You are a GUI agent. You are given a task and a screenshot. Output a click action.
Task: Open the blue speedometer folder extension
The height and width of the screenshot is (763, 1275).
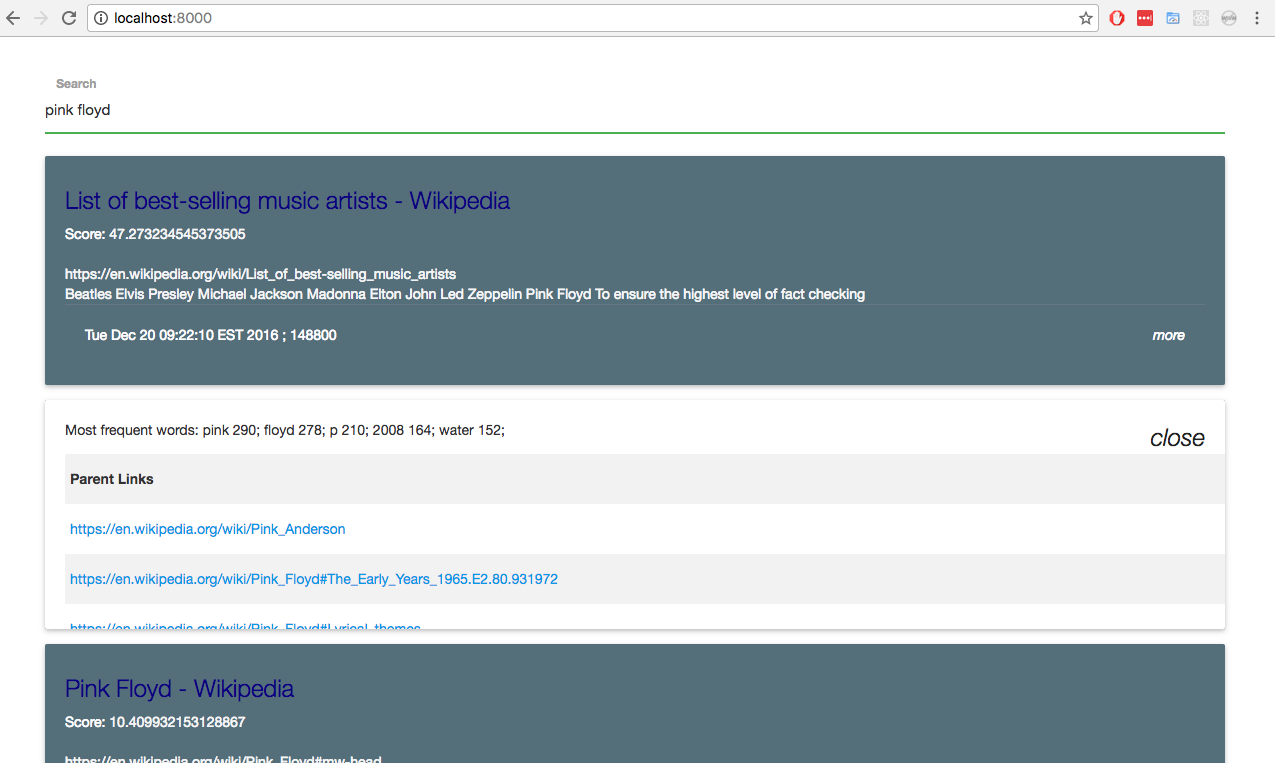[x=1173, y=18]
